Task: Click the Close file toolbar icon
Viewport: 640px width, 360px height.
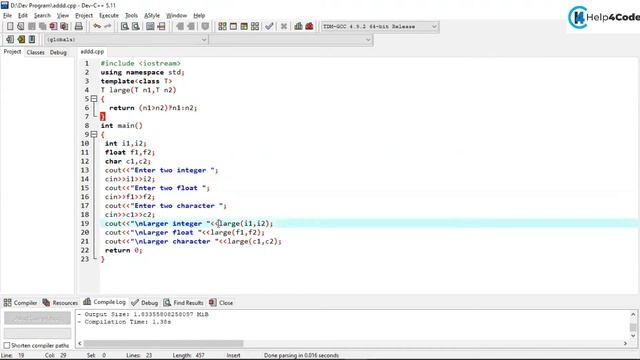Action: tap(53, 27)
